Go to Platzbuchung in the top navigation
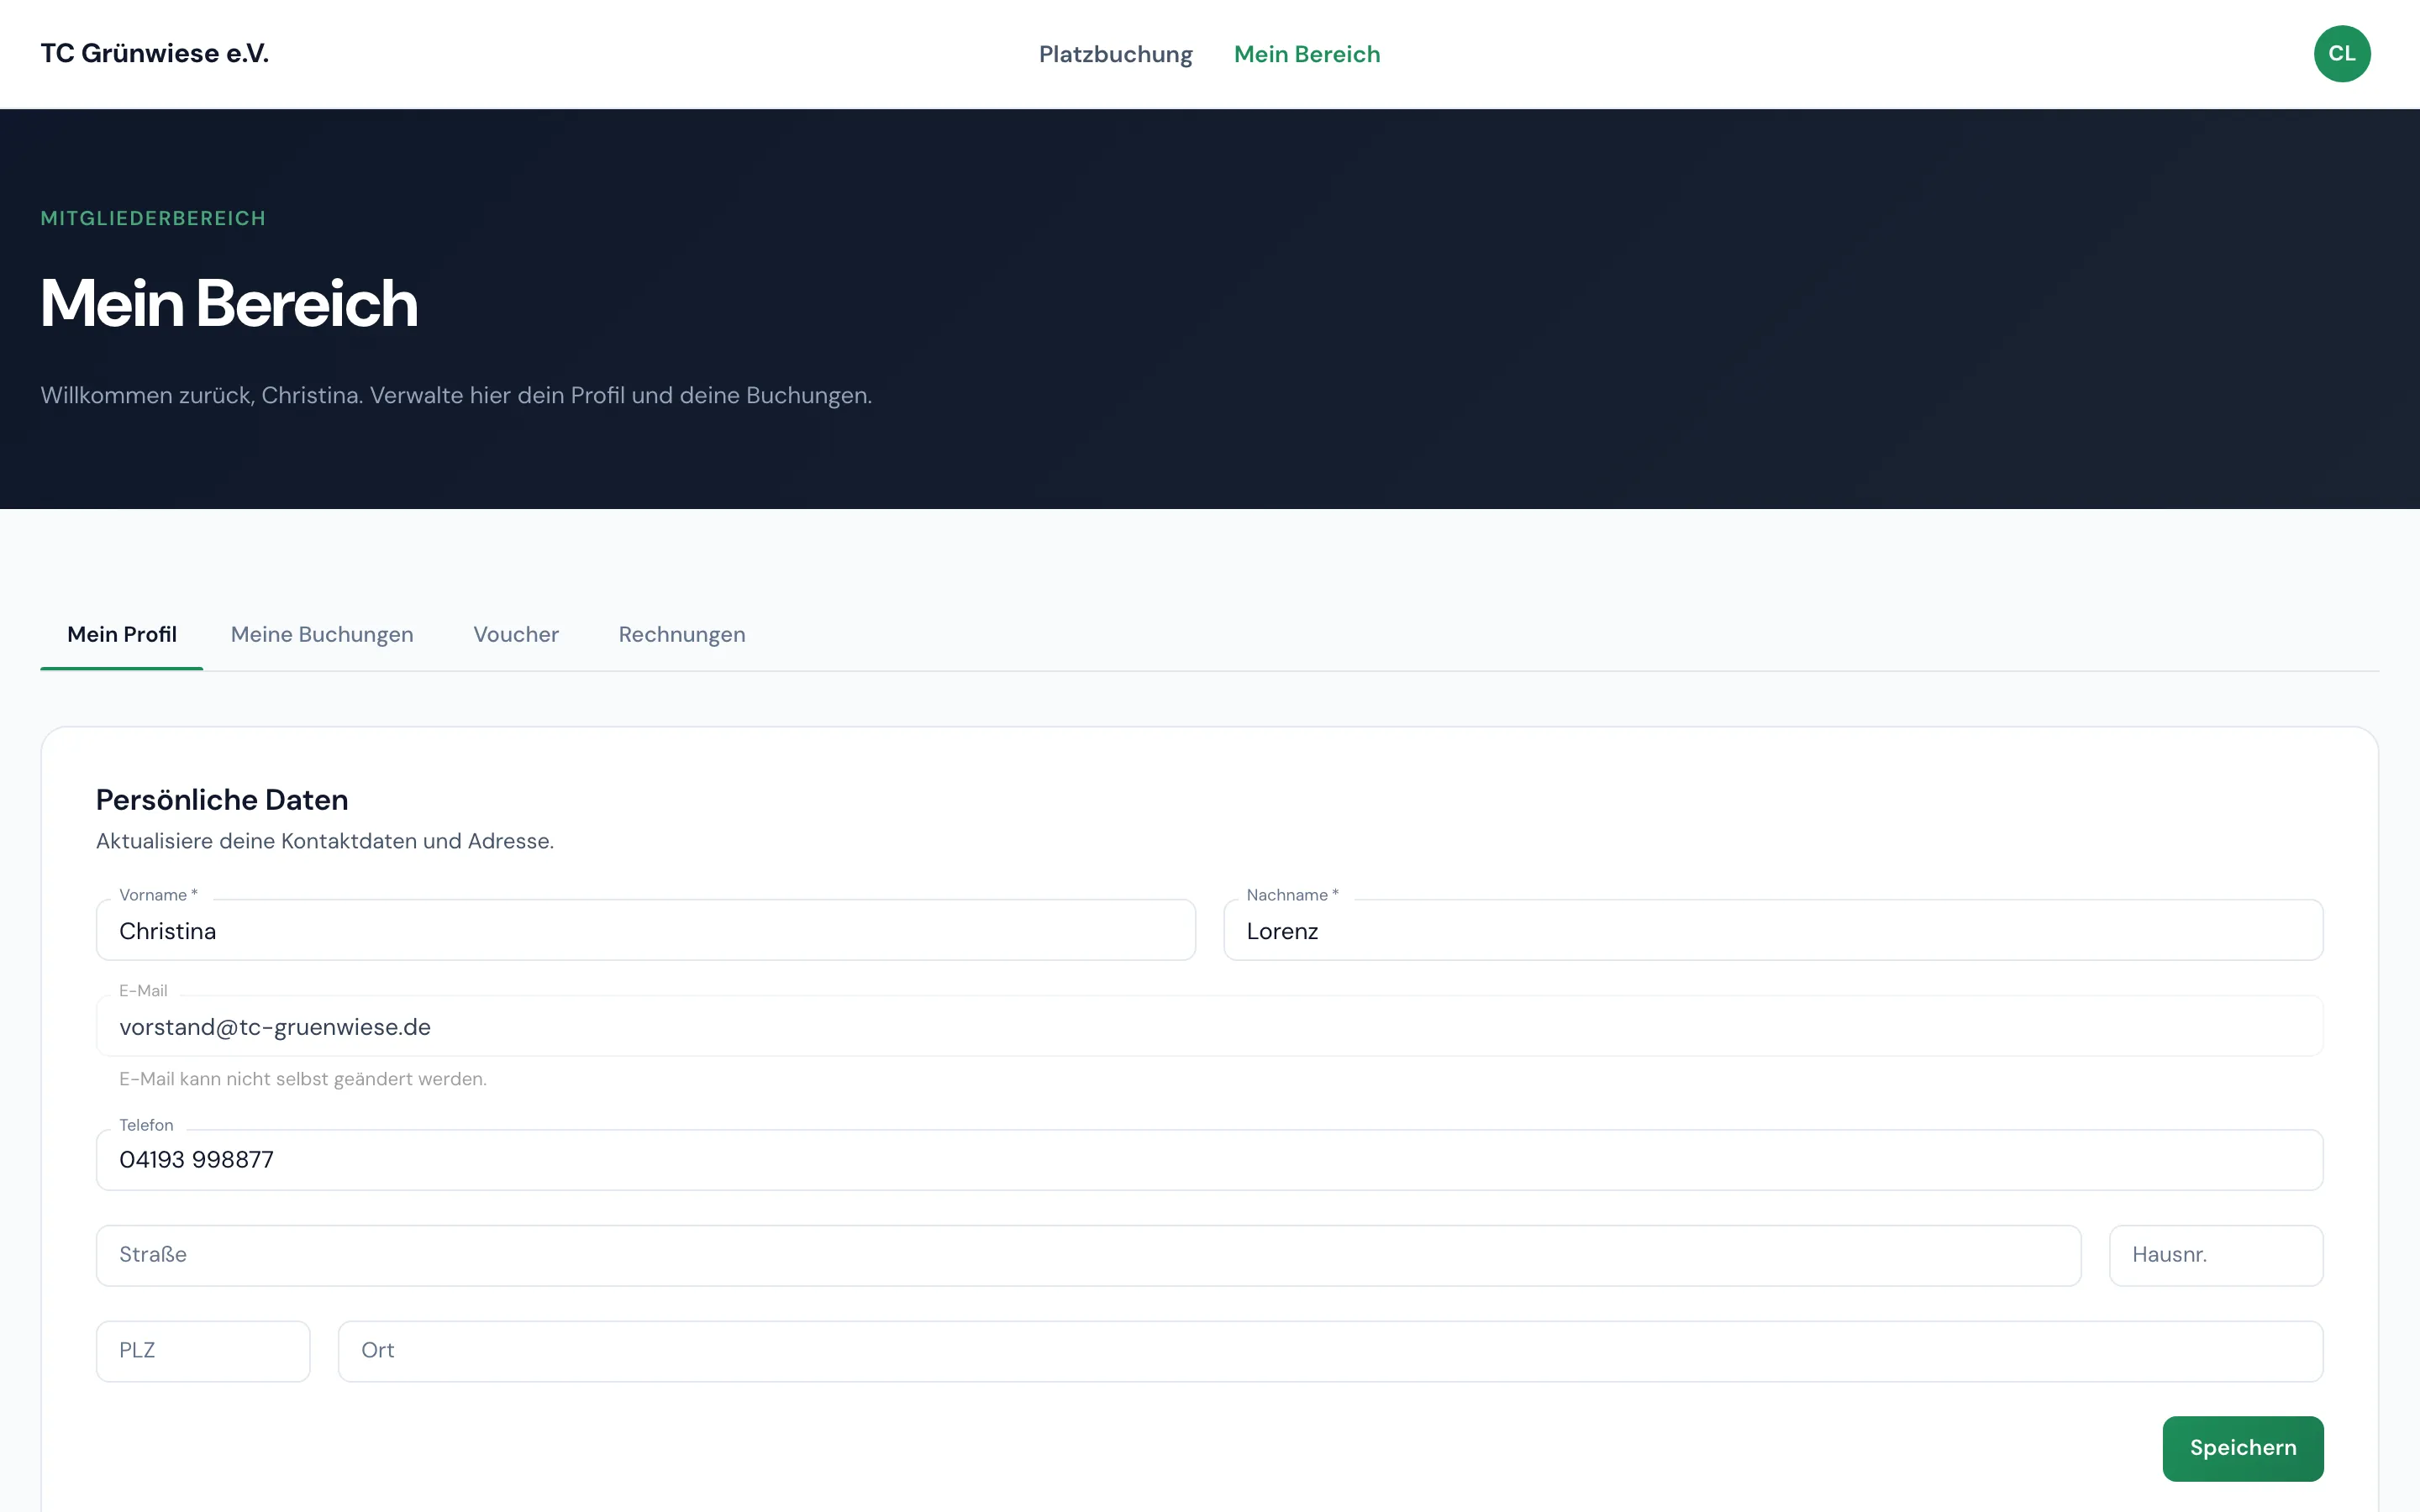The width and height of the screenshot is (2420, 1512). [x=1115, y=54]
